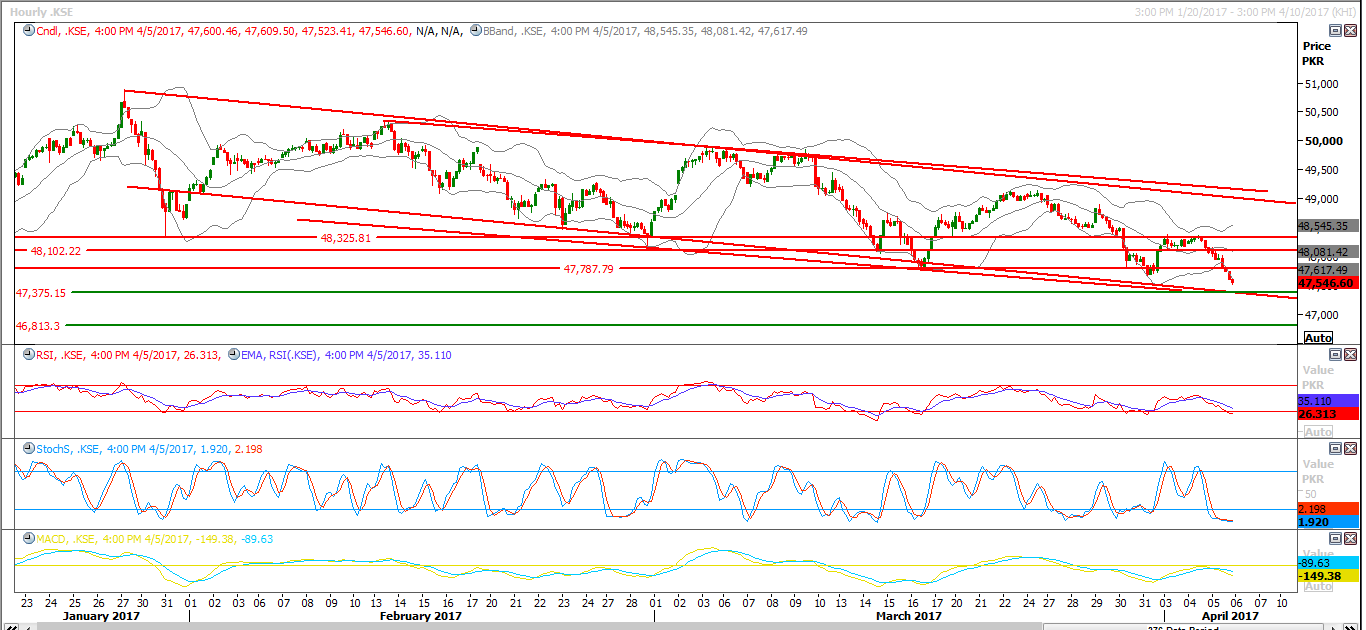Select the Cndl .KSE candle legend text
The width and height of the screenshot is (1366, 630).
tap(247, 31)
